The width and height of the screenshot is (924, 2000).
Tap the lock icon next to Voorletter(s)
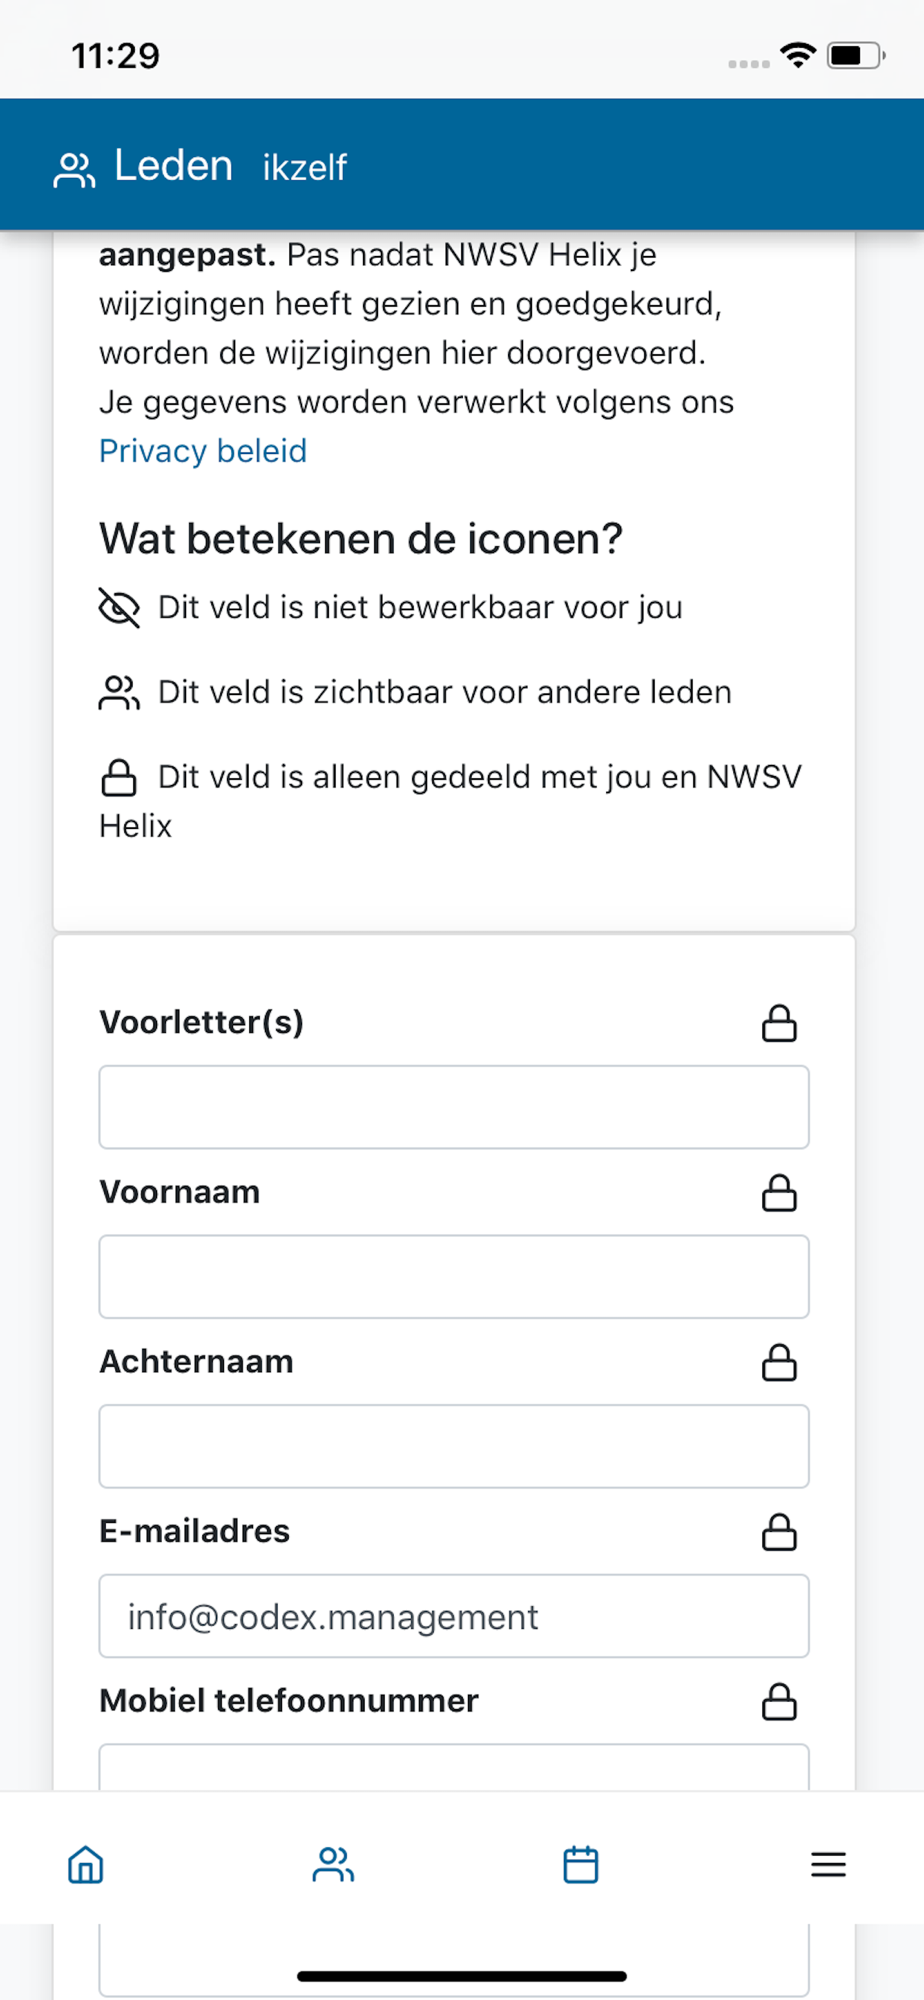(x=779, y=1023)
